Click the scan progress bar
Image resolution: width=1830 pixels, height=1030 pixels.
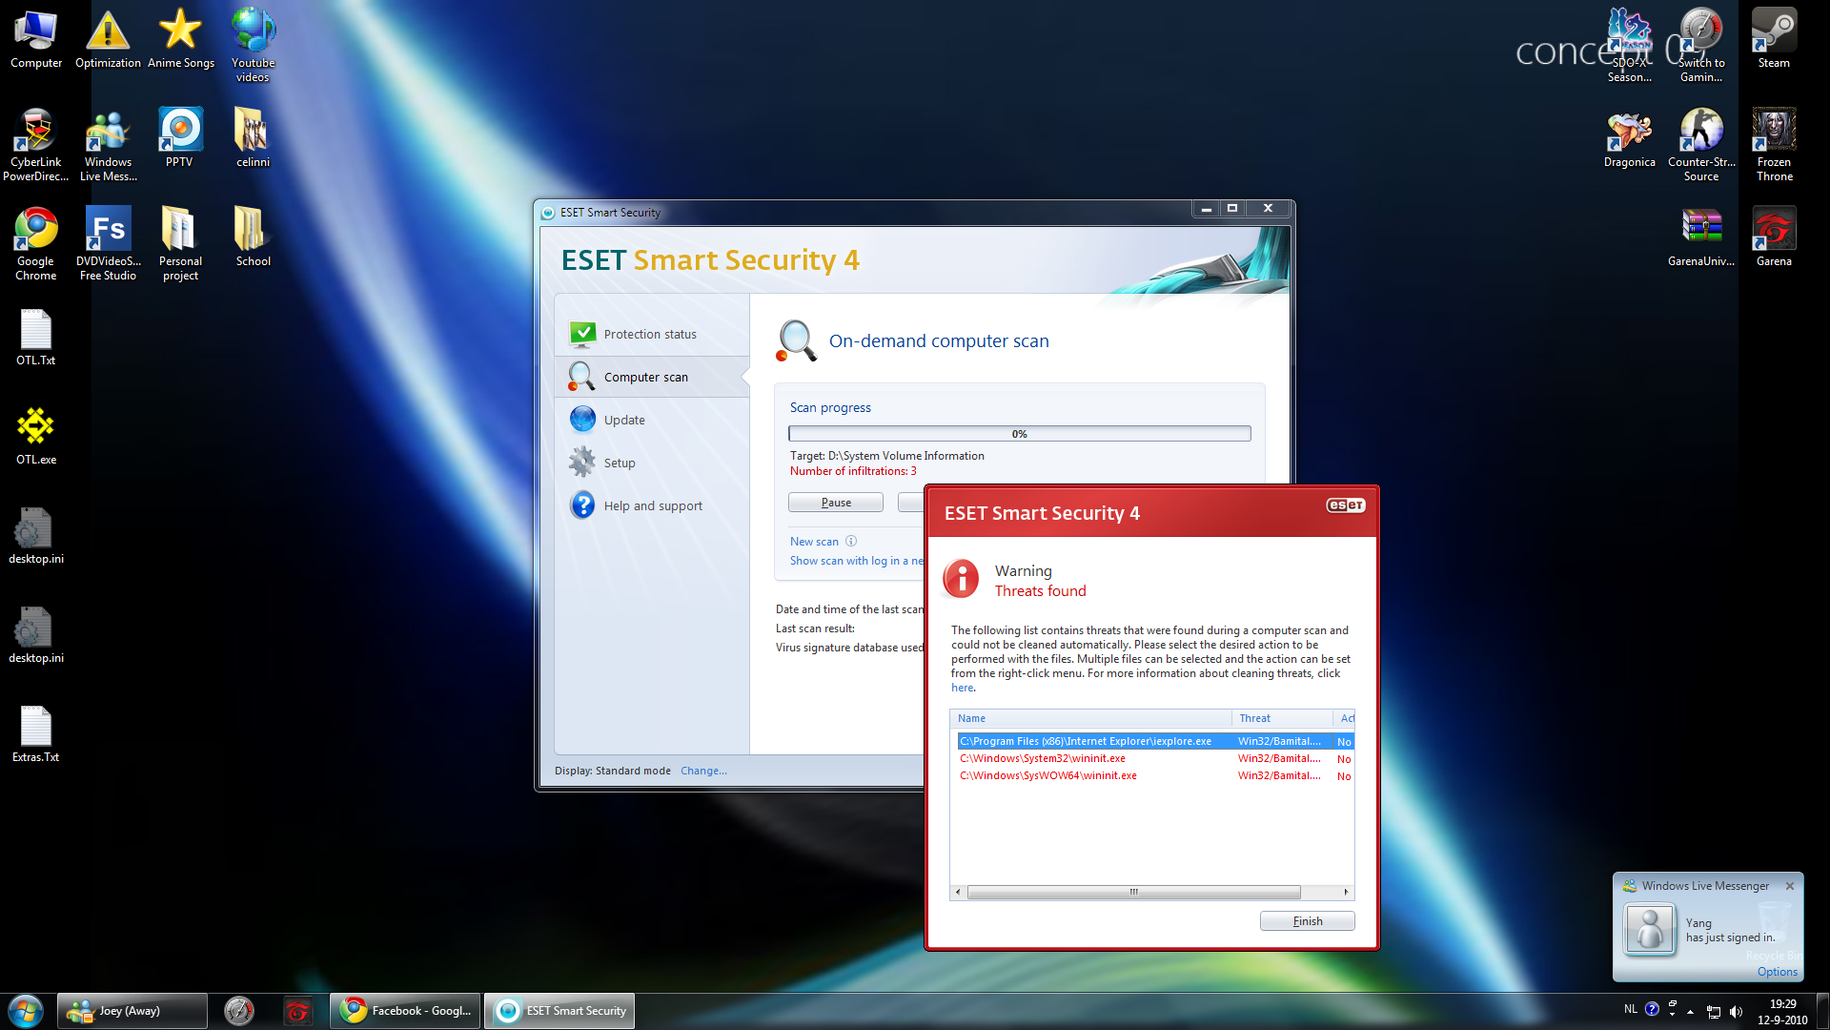tap(1019, 433)
